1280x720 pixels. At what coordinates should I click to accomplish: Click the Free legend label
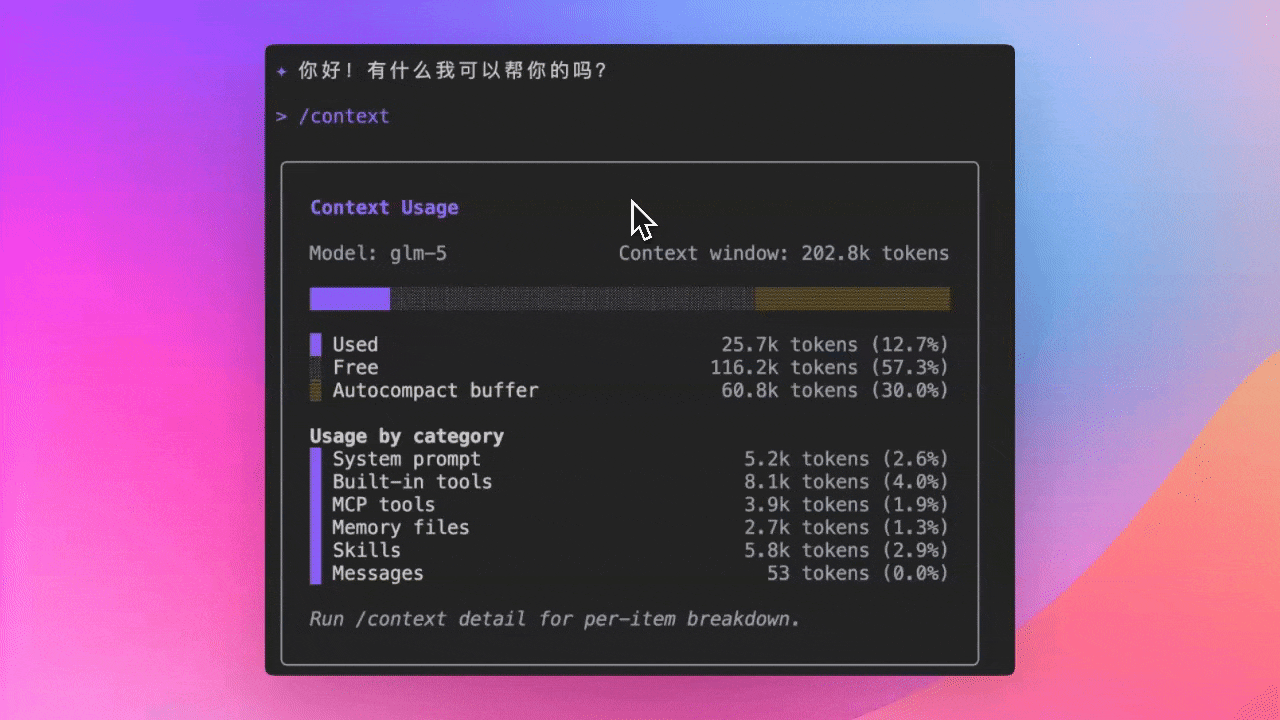(355, 367)
